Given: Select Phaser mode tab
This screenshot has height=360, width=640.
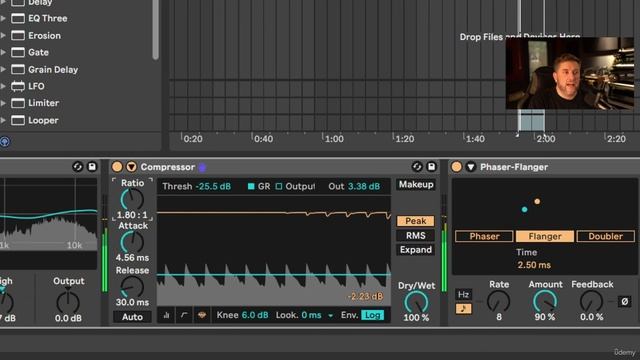Looking at the screenshot, I should click(x=484, y=236).
